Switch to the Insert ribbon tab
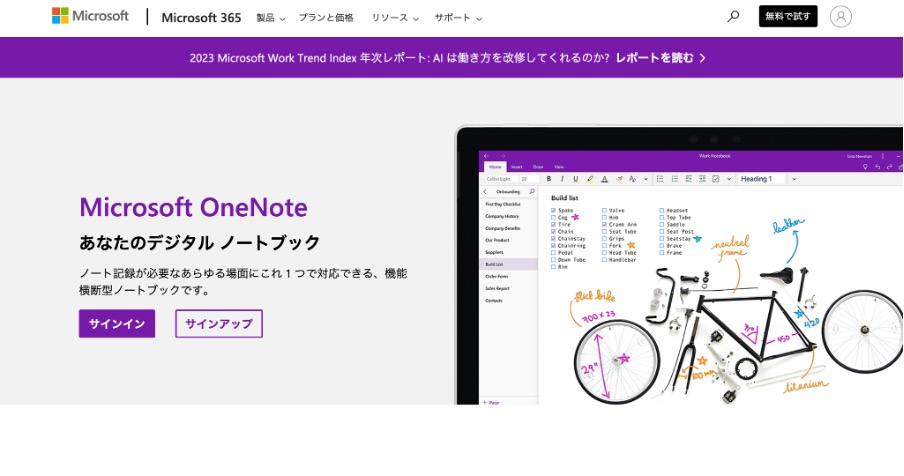The image size is (904, 476). (x=517, y=167)
